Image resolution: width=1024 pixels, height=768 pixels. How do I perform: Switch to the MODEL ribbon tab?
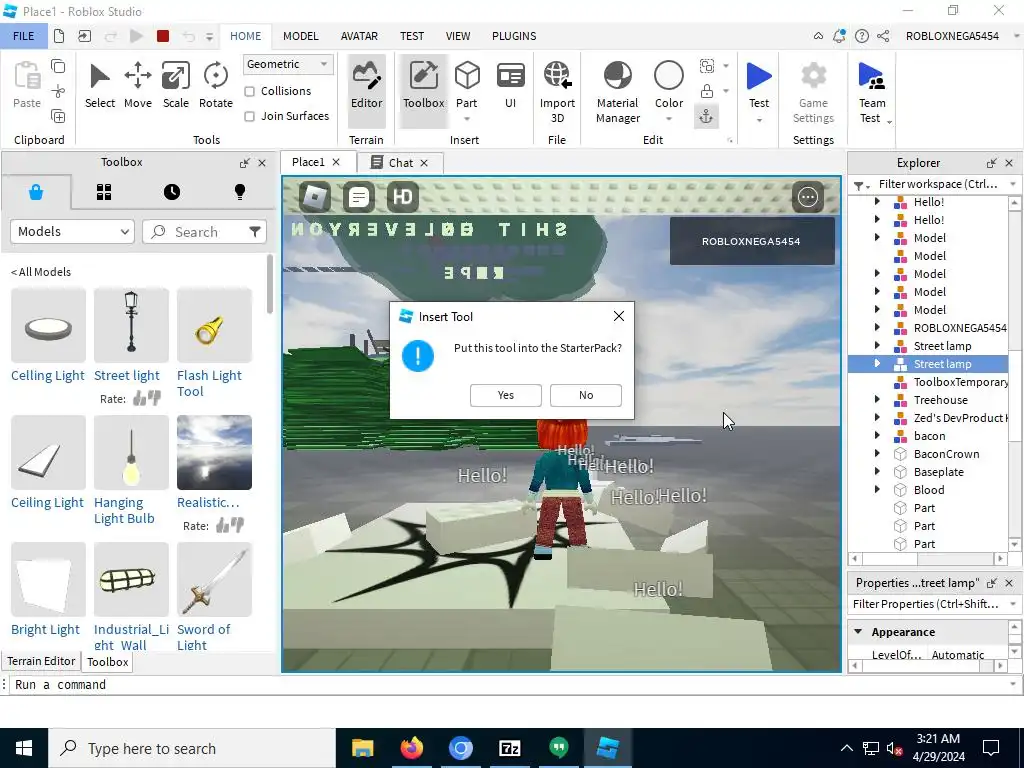[x=300, y=36]
